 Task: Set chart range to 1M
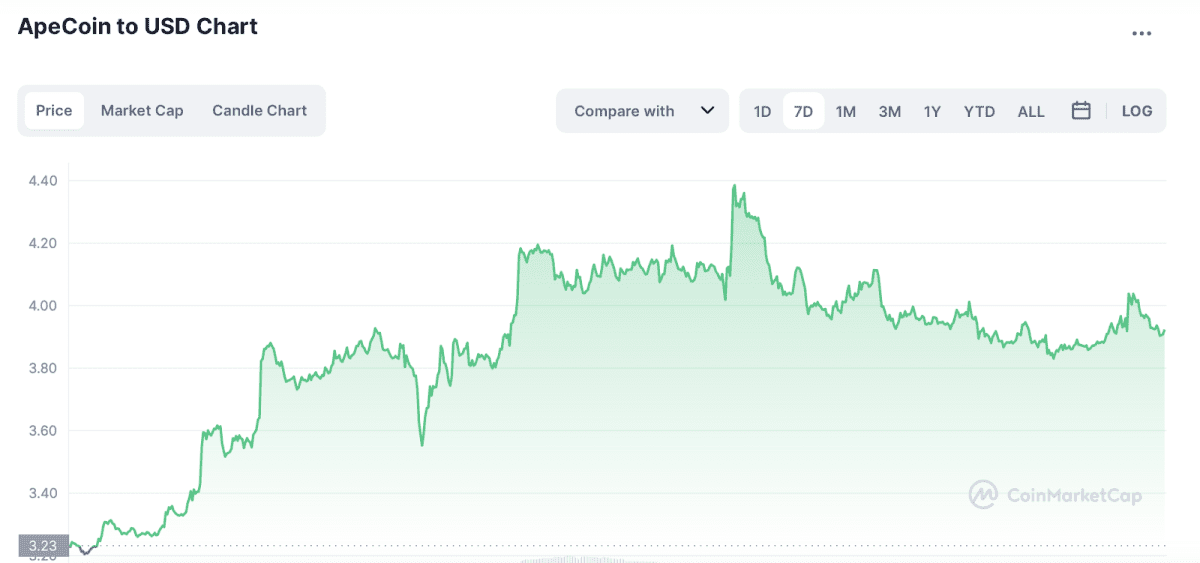click(x=846, y=111)
